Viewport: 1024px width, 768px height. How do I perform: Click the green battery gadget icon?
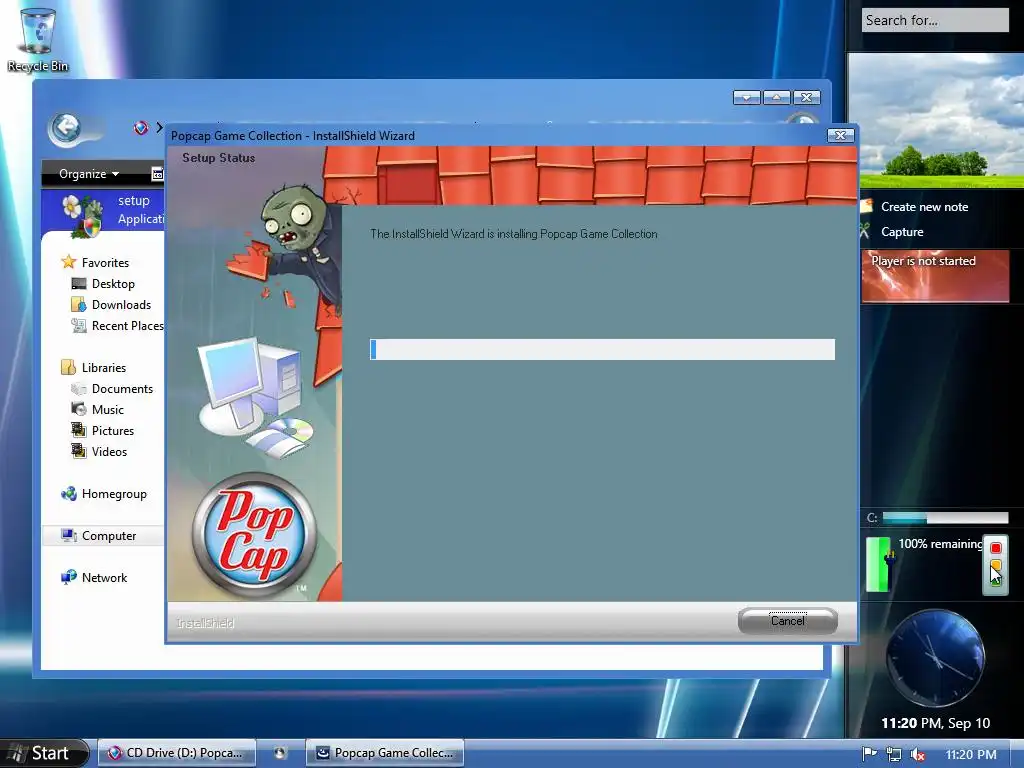878,564
